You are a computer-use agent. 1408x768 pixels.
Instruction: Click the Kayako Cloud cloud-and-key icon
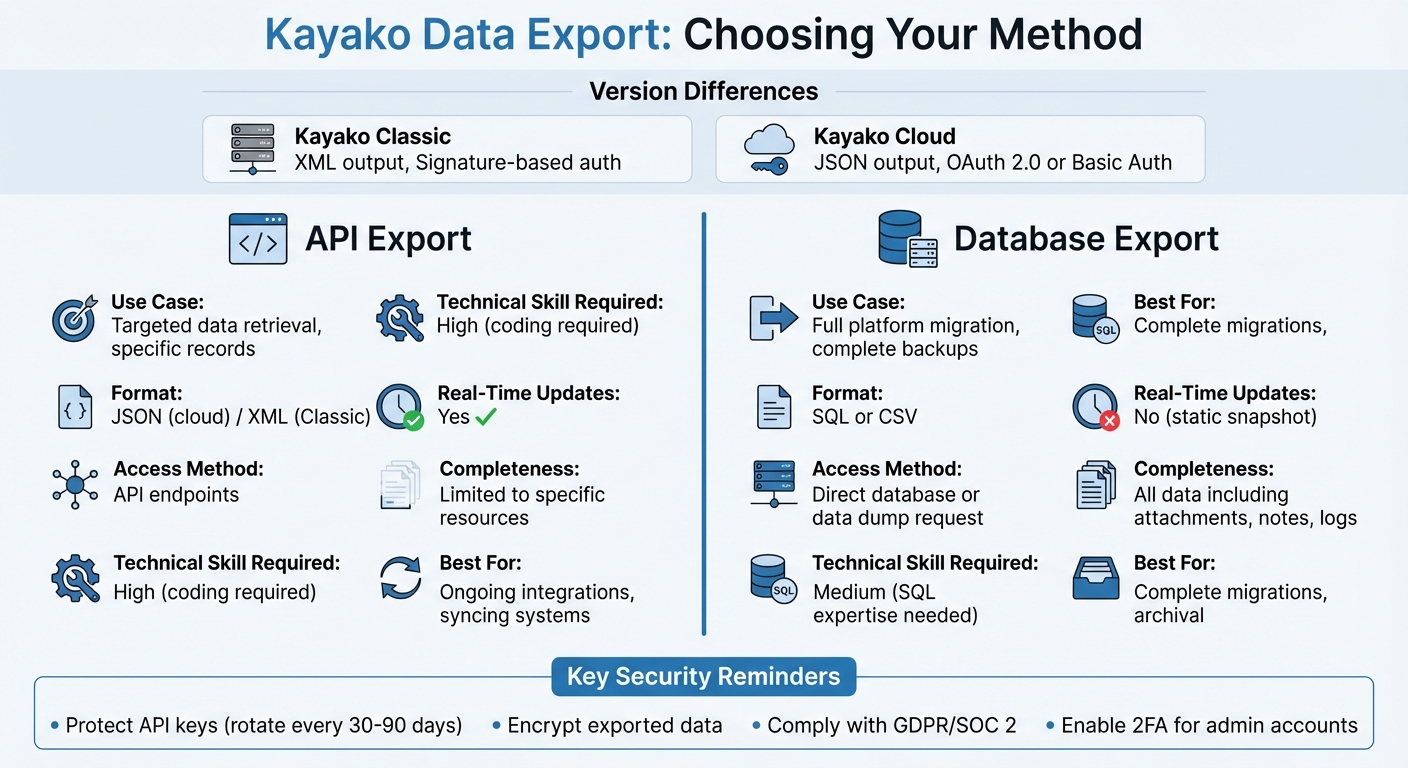767,148
